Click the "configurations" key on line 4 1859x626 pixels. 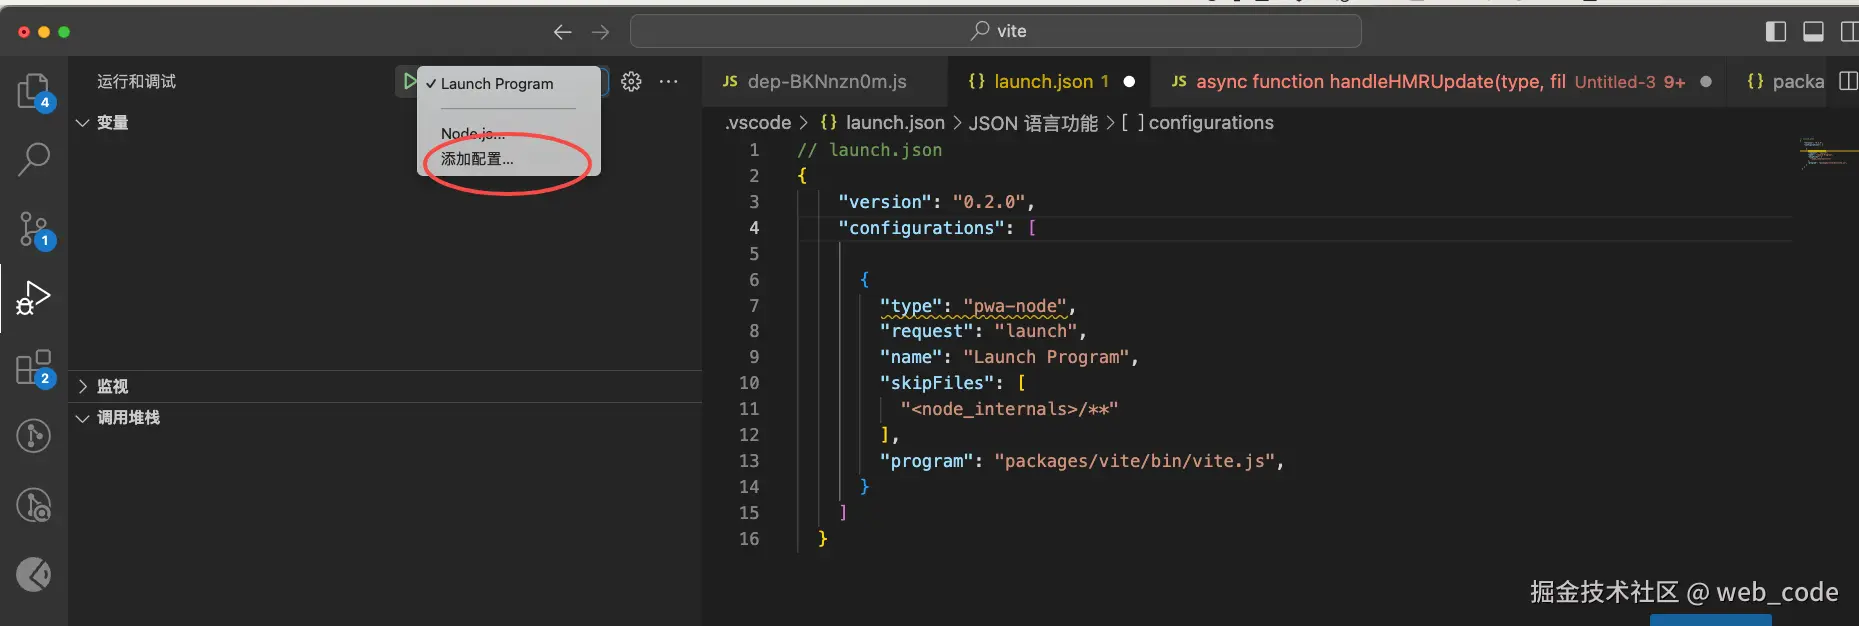tap(921, 228)
